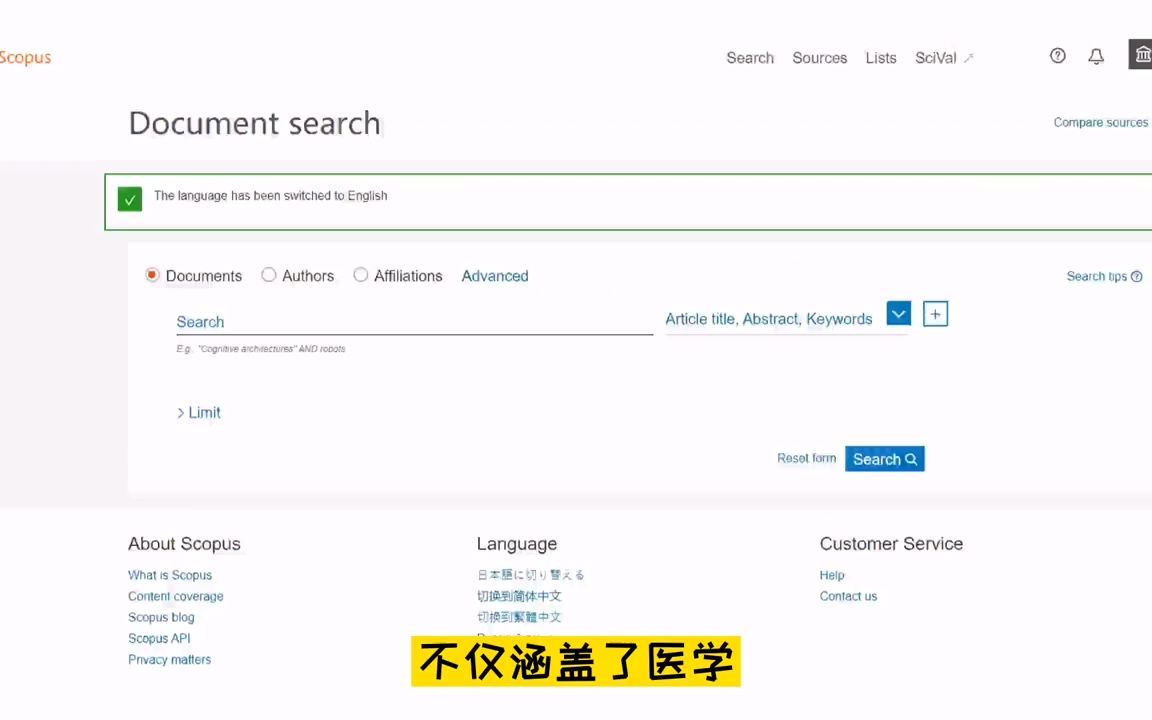Open Sources in the top navigation
The height and width of the screenshot is (720, 1152).
(x=819, y=58)
